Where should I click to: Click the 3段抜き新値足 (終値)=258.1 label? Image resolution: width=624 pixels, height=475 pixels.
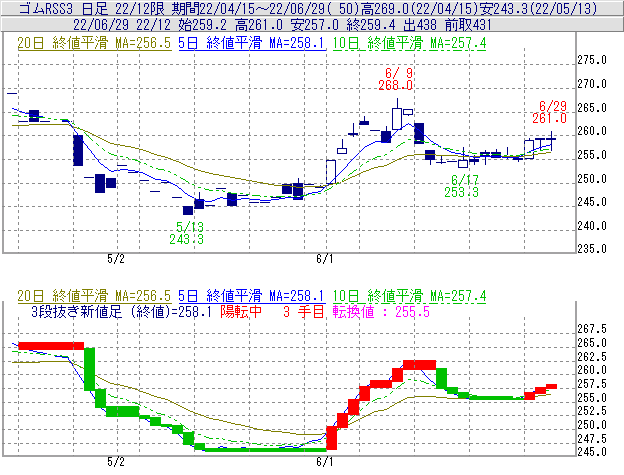121,311
